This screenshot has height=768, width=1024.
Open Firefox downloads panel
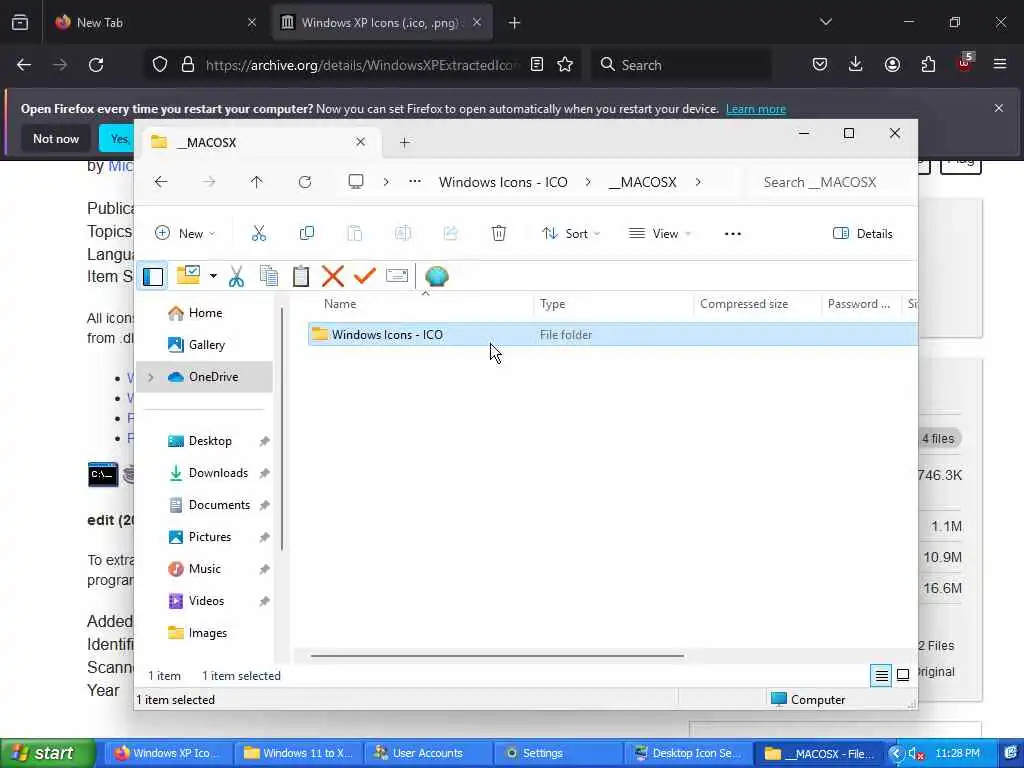coord(856,65)
